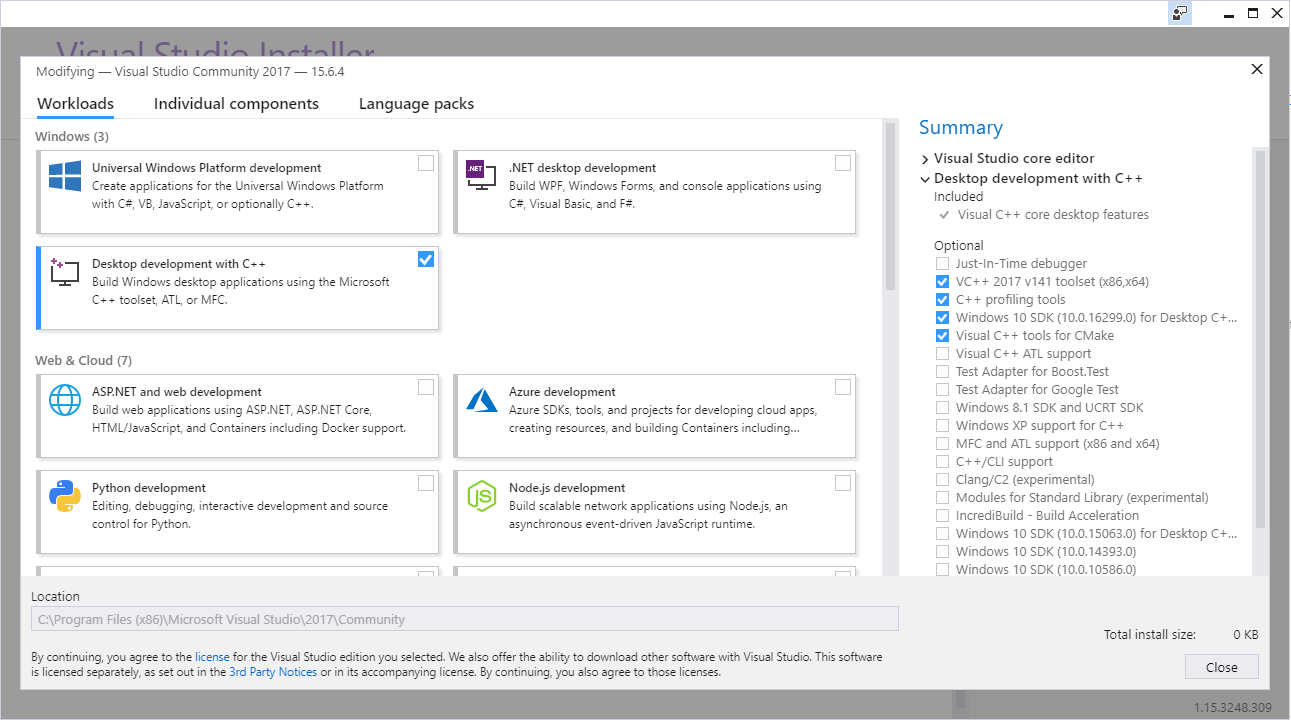This screenshot has height=720, width=1291.
Task: Click the Close button
Action: coord(1221,667)
